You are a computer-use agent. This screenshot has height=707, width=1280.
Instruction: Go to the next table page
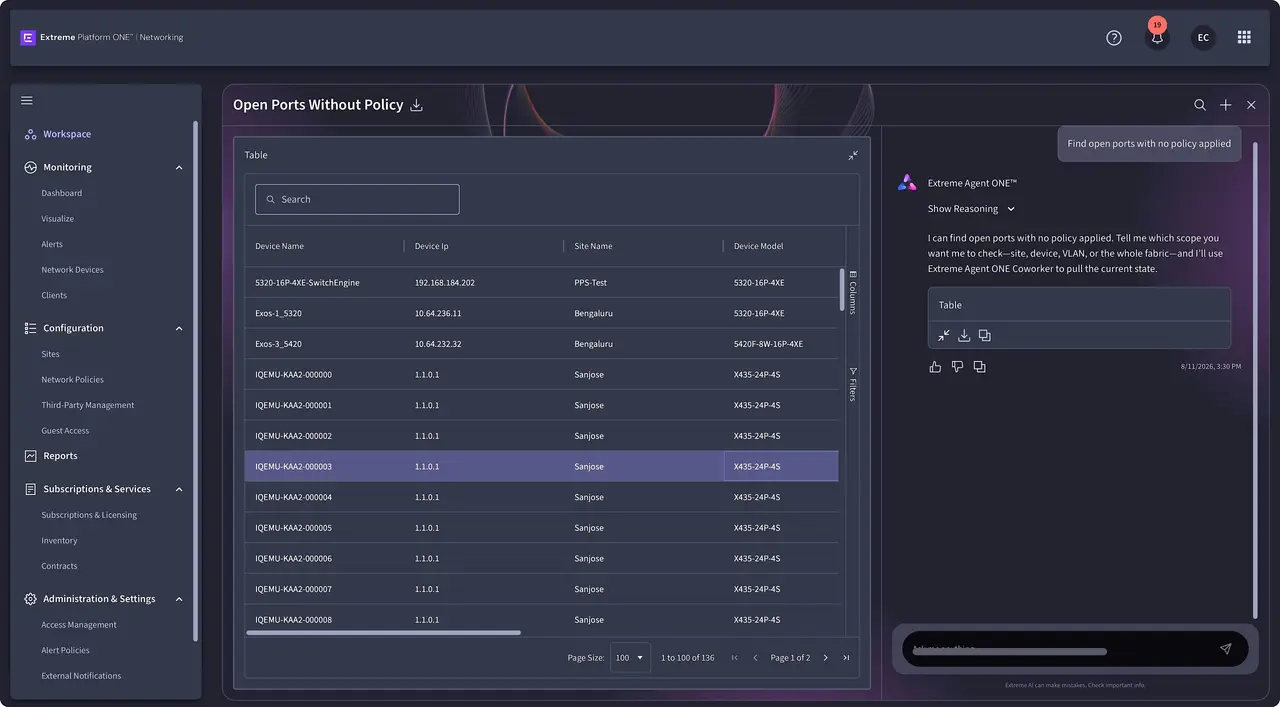point(825,658)
